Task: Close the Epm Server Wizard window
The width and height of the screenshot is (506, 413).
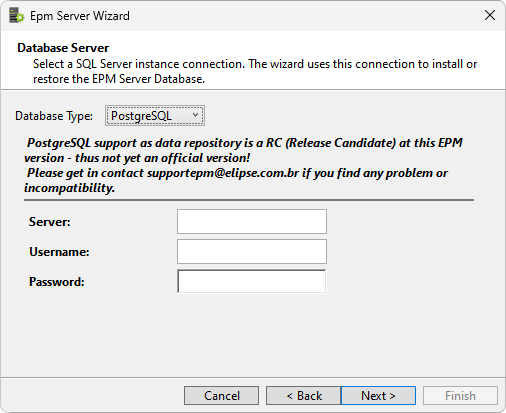Action: [490, 15]
